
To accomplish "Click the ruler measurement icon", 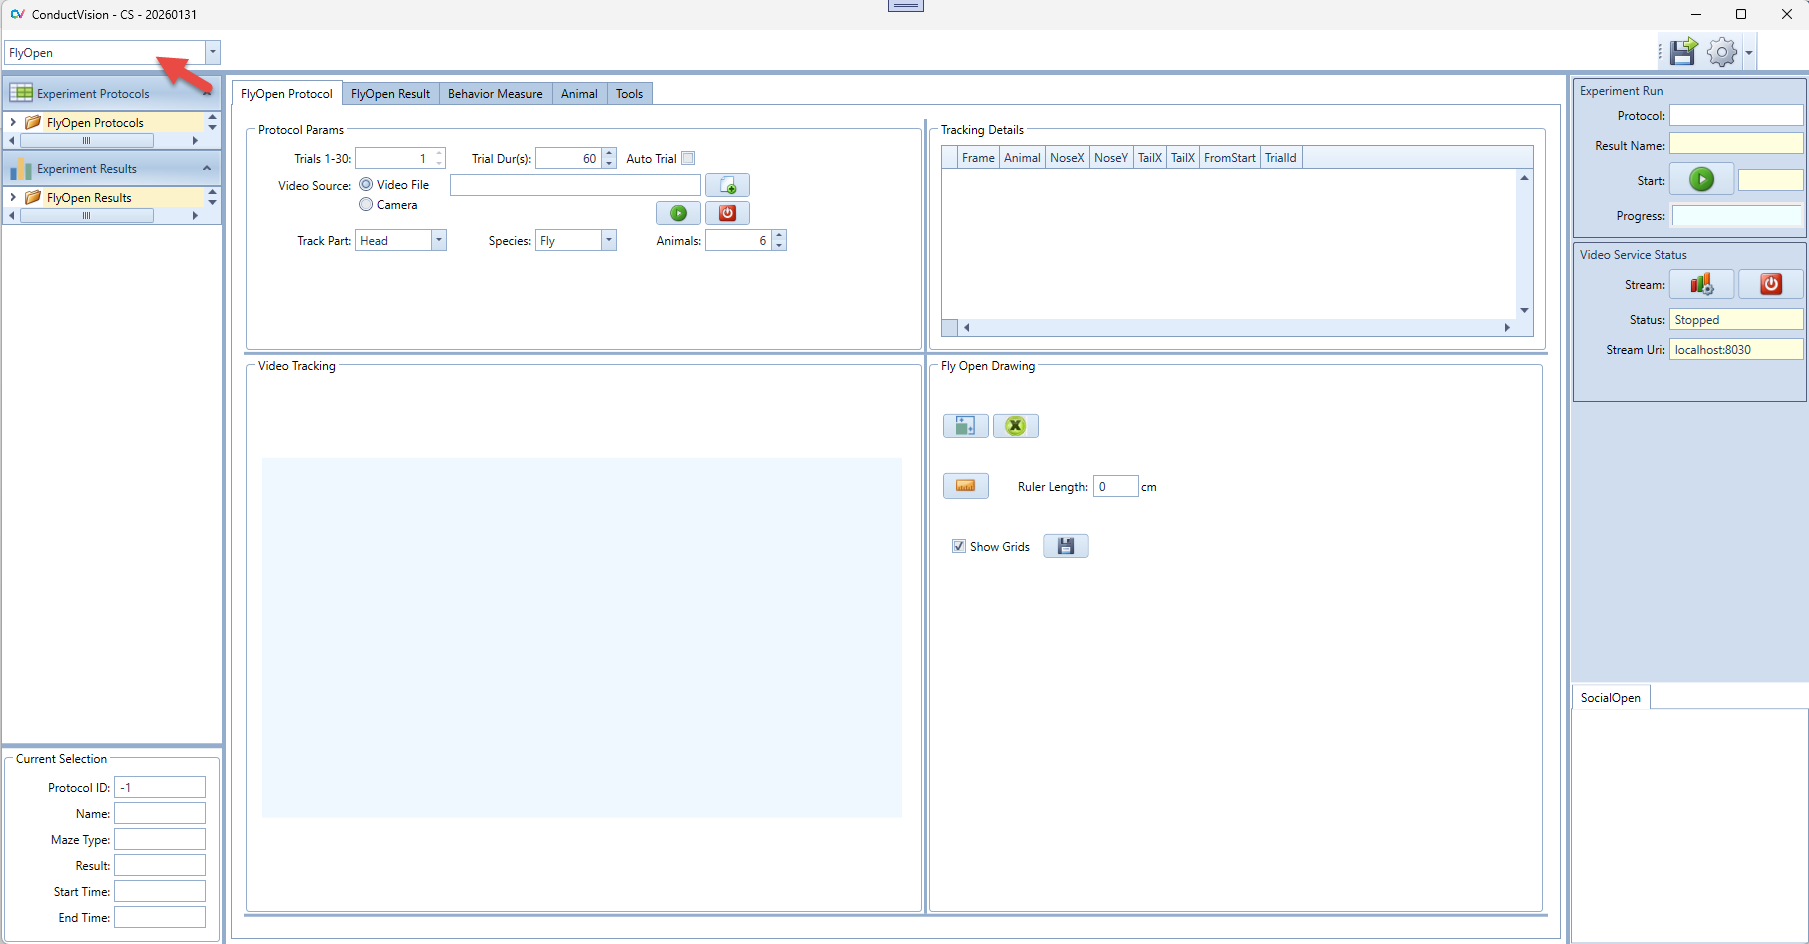I will pos(965,486).
